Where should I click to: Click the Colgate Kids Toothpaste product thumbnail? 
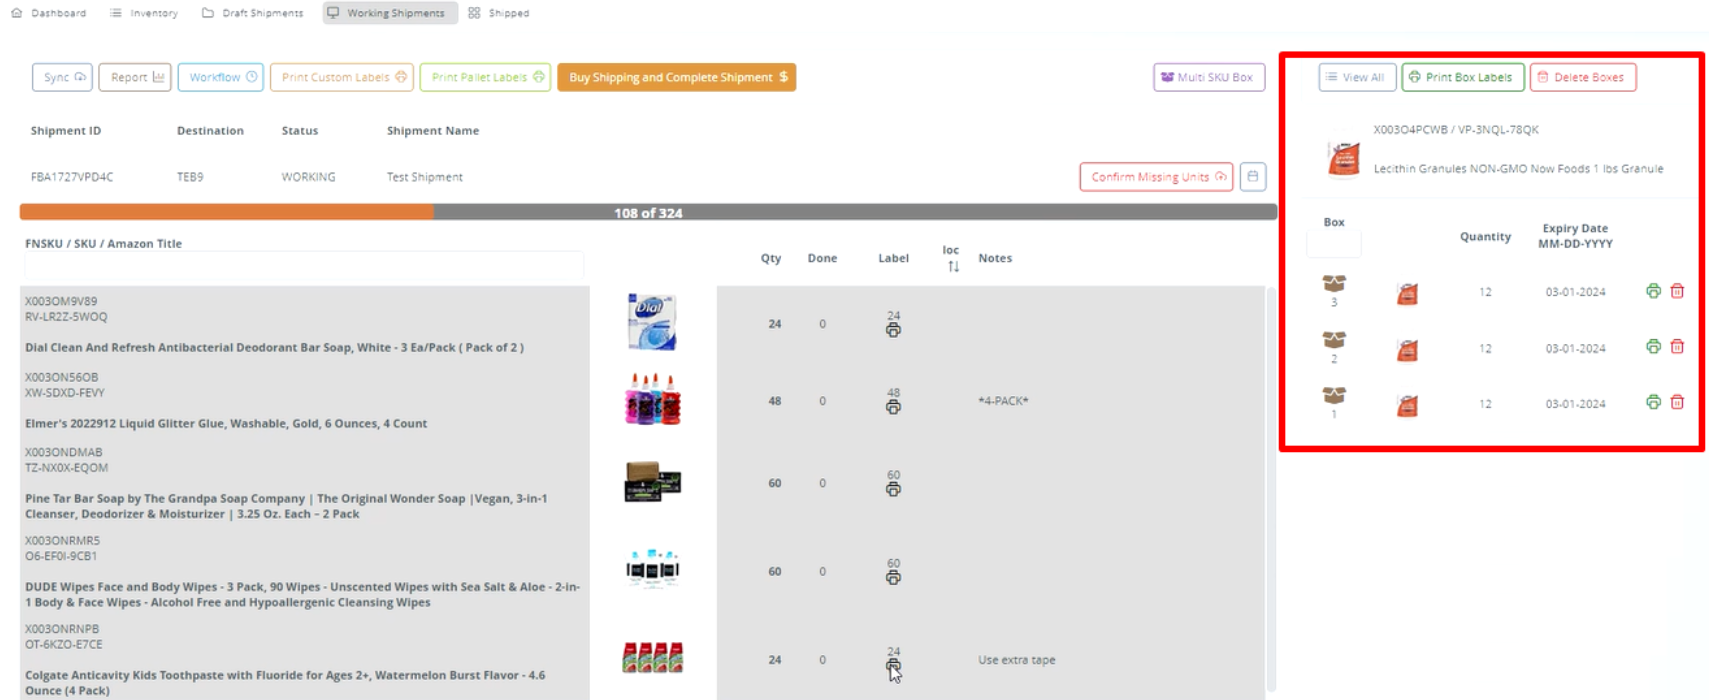[x=652, y=658]
